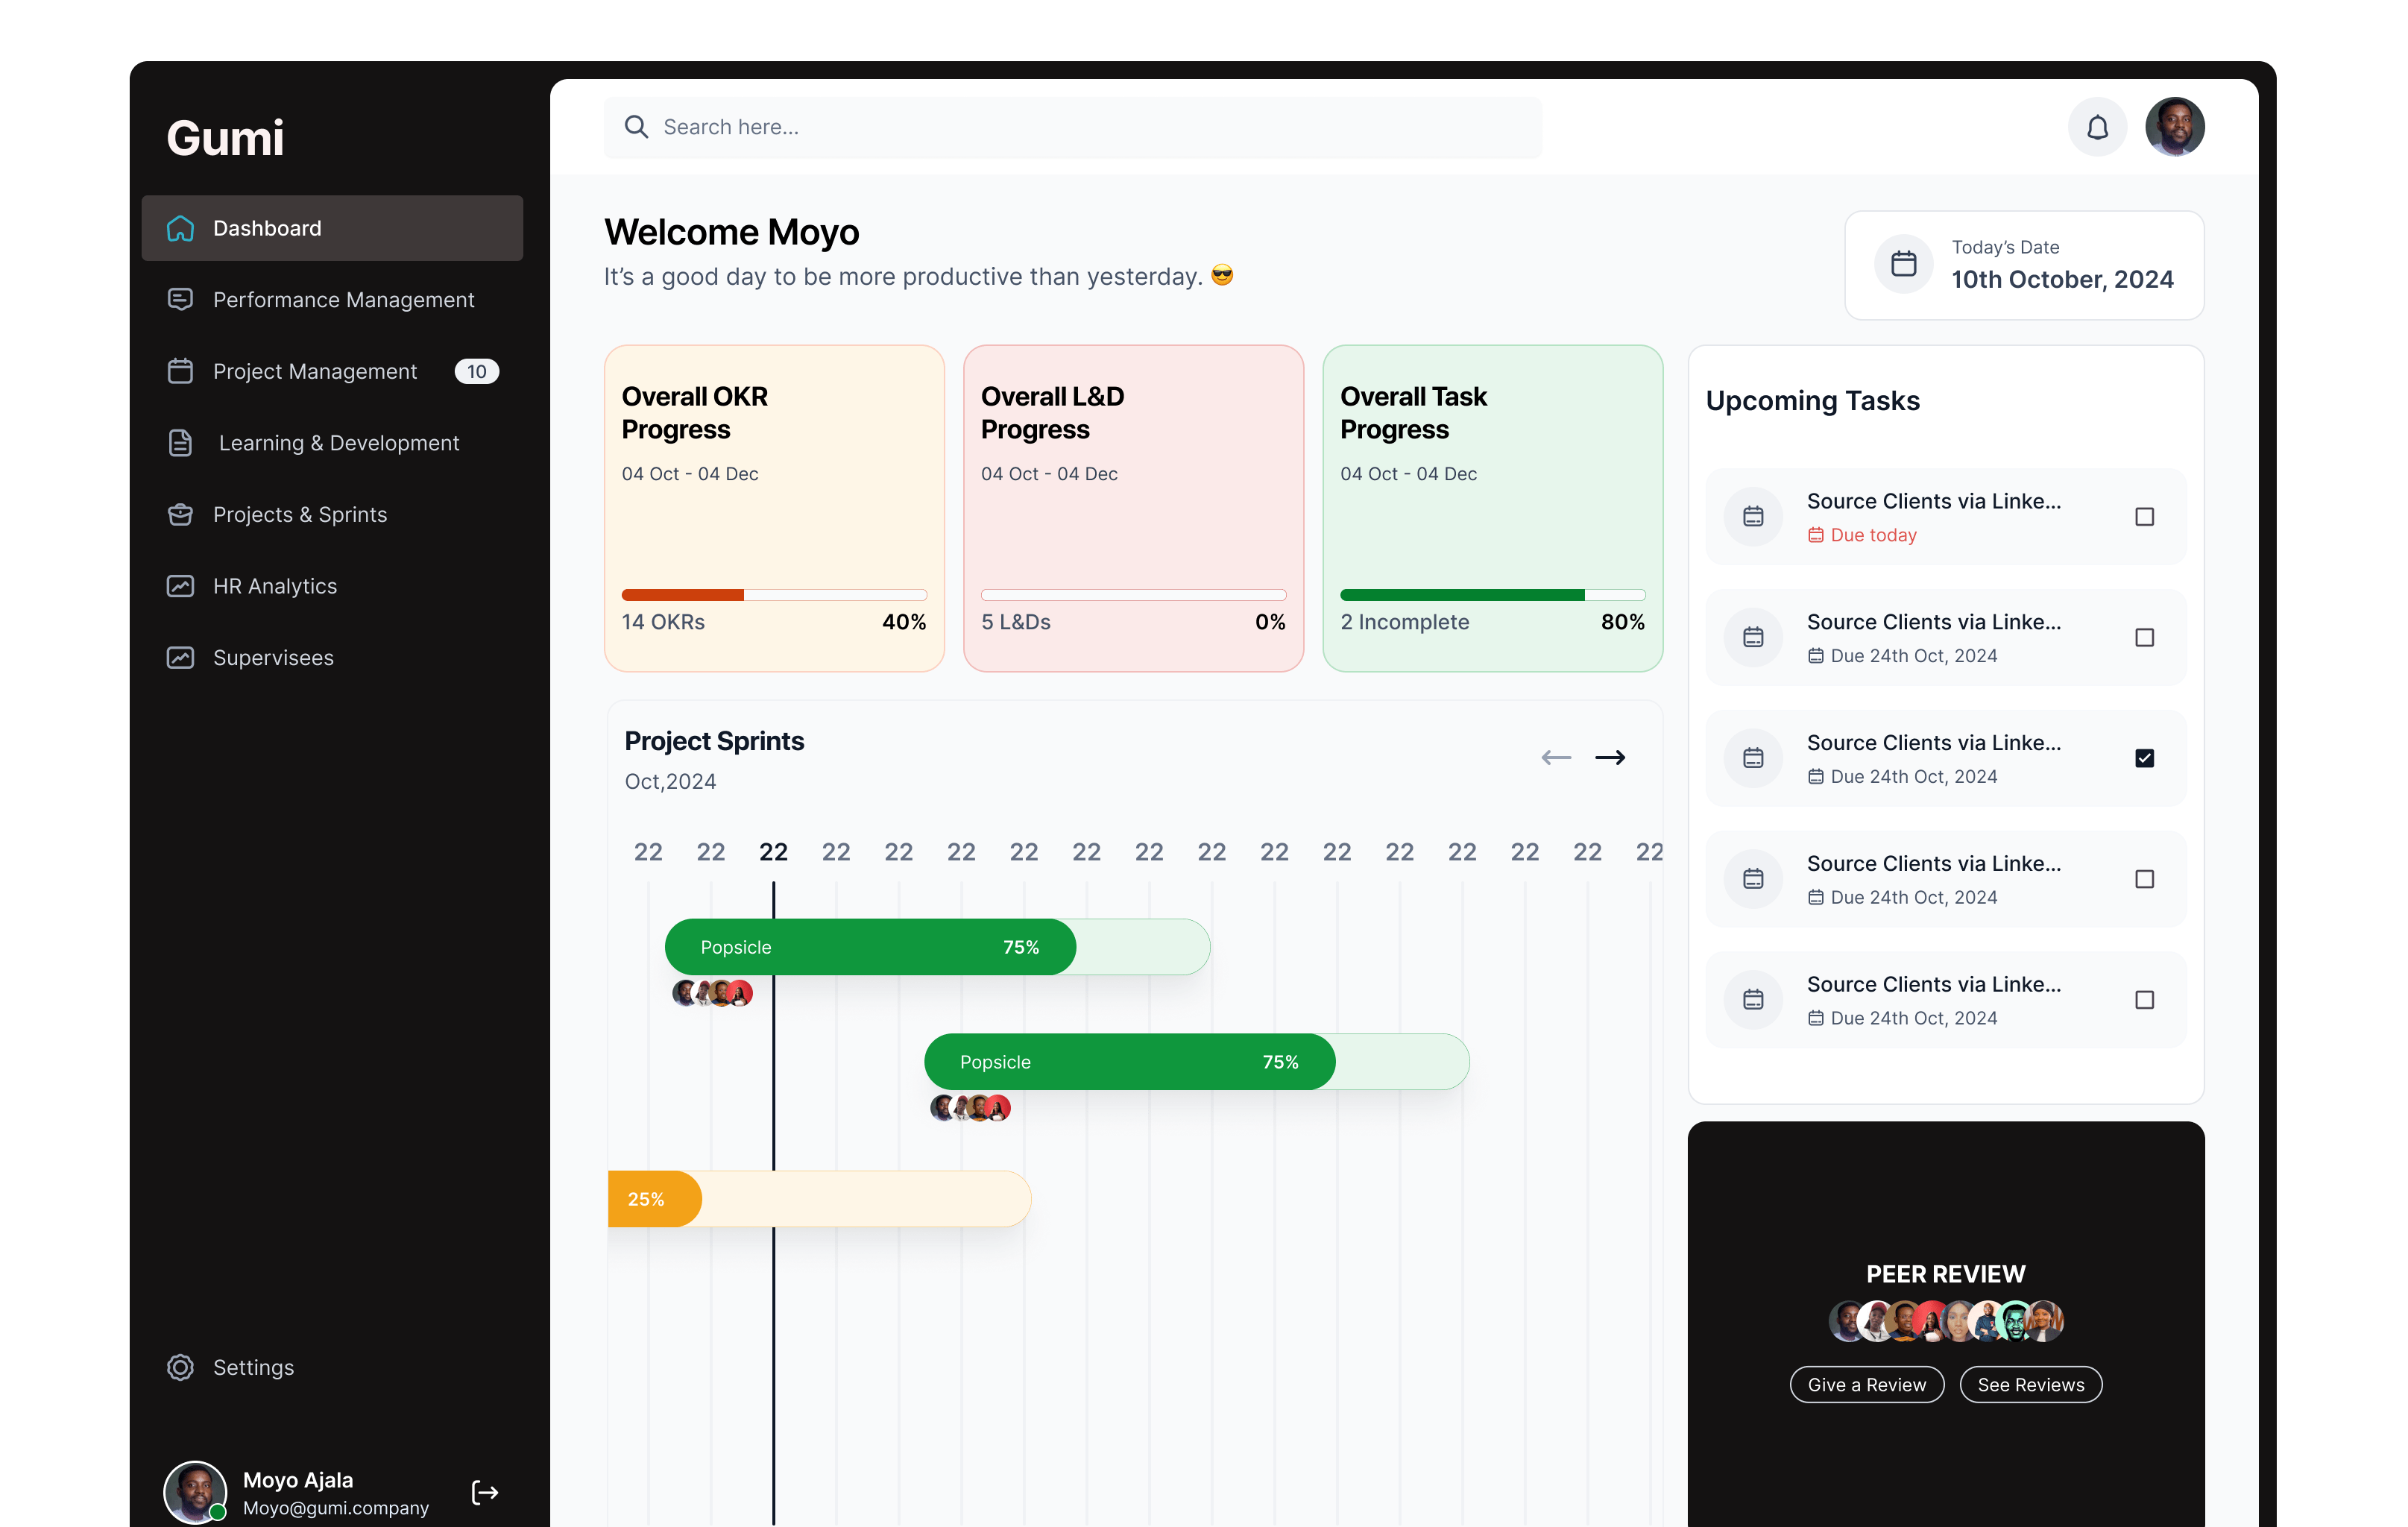Click the search magnifier icon
2408x1527 pixels.
(x=637, y=127)
